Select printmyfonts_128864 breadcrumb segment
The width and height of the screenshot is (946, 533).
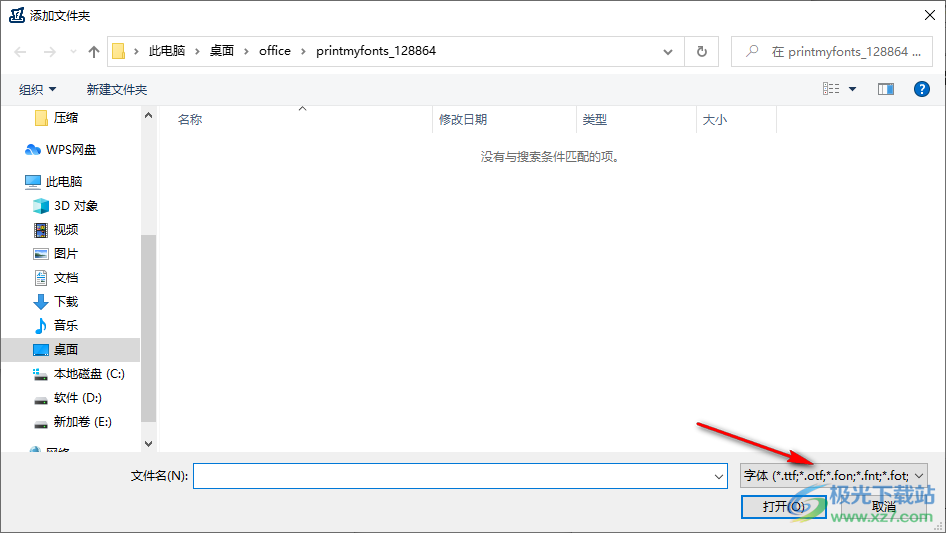tap(376, 51)
